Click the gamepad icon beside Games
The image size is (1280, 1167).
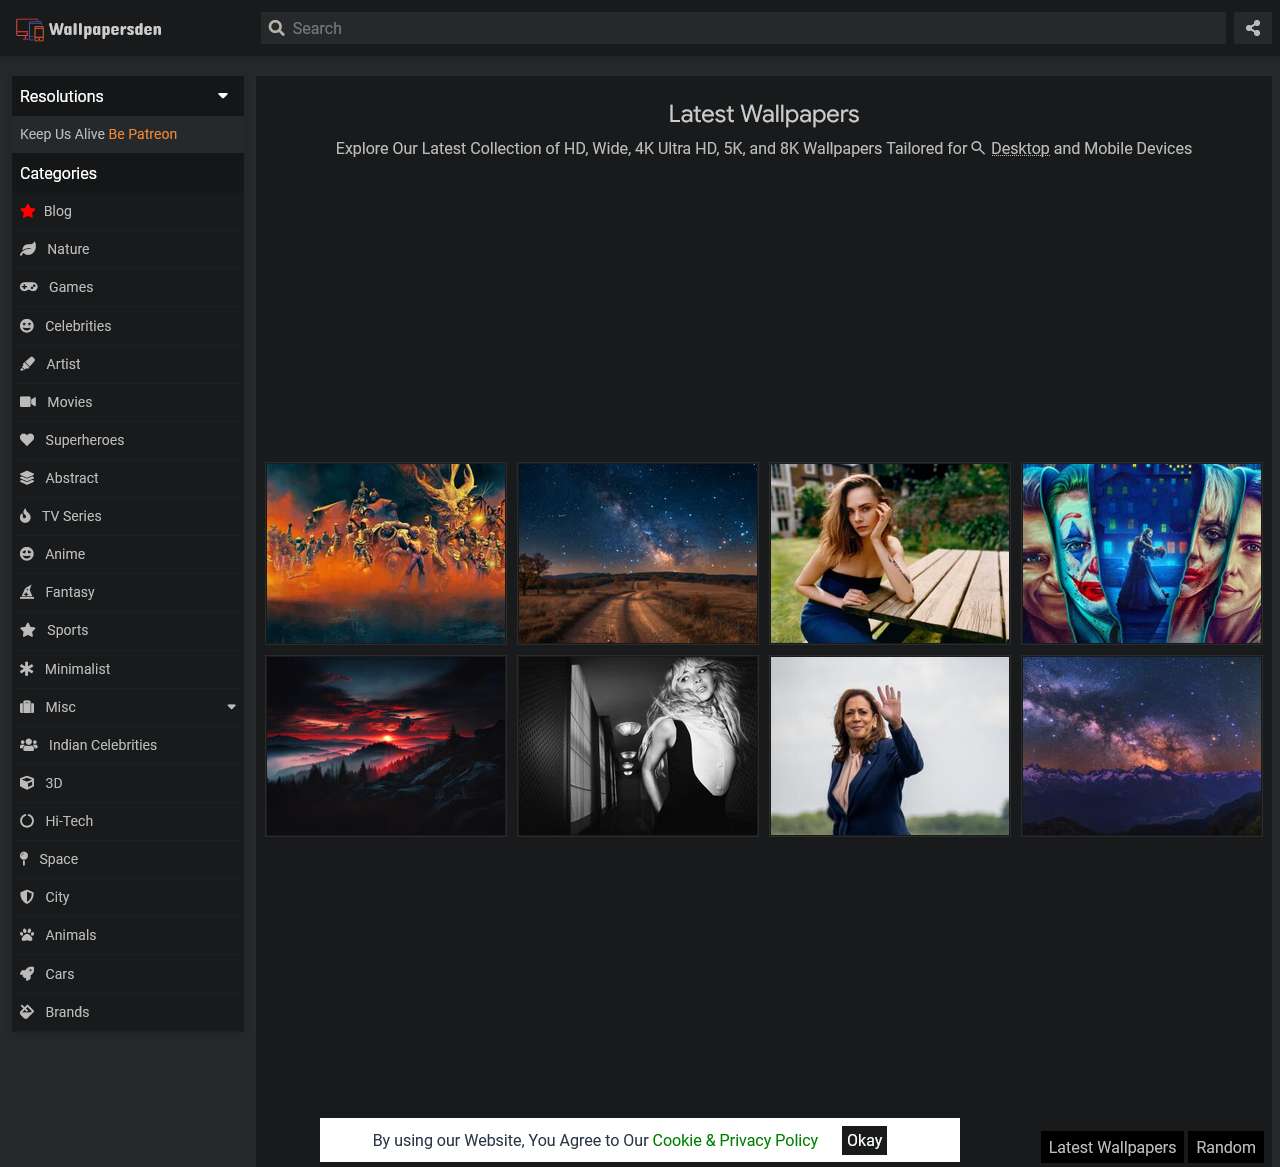coord(29,287)
